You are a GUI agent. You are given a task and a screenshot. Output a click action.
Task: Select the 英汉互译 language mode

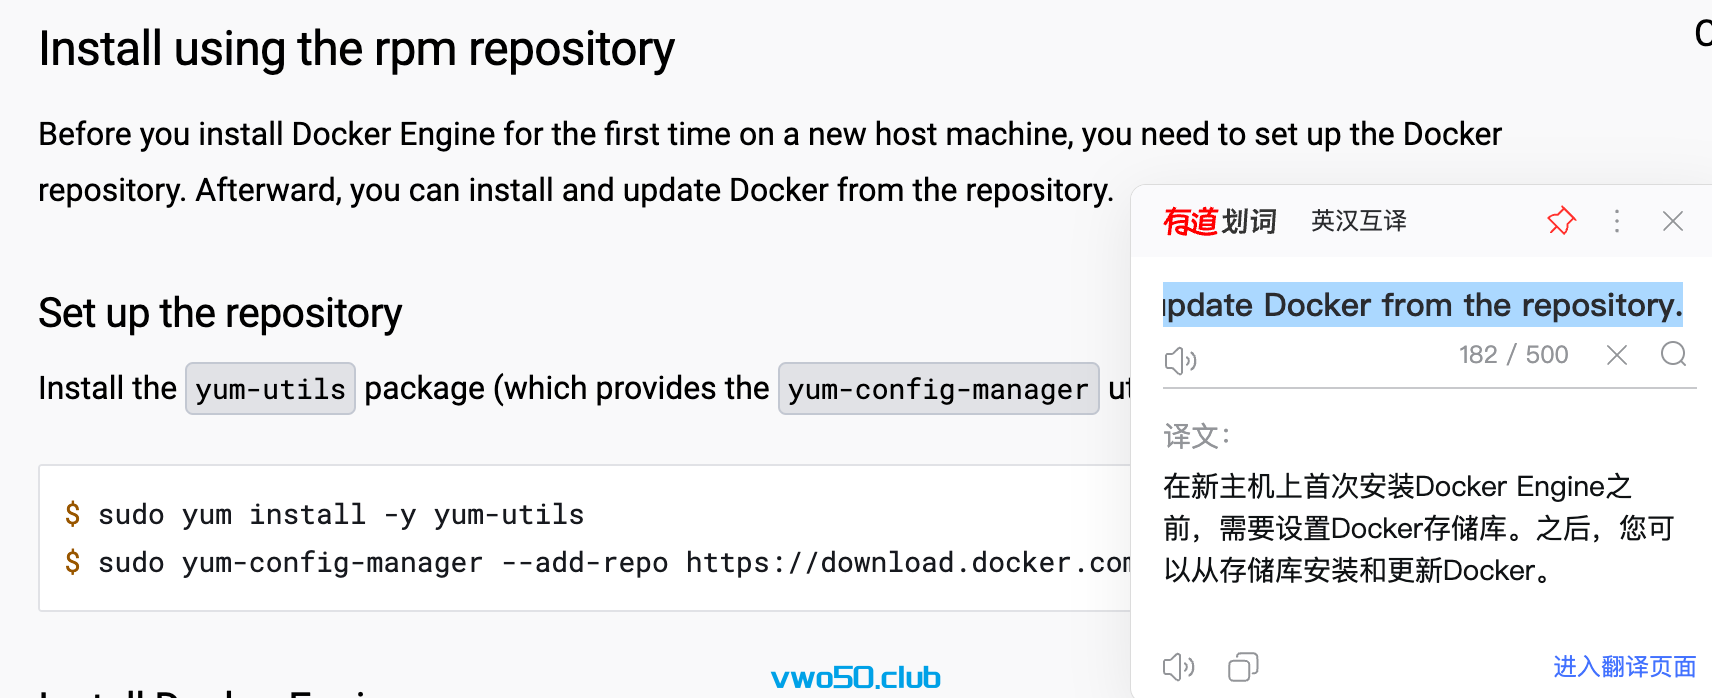(x=1358, y=221)
